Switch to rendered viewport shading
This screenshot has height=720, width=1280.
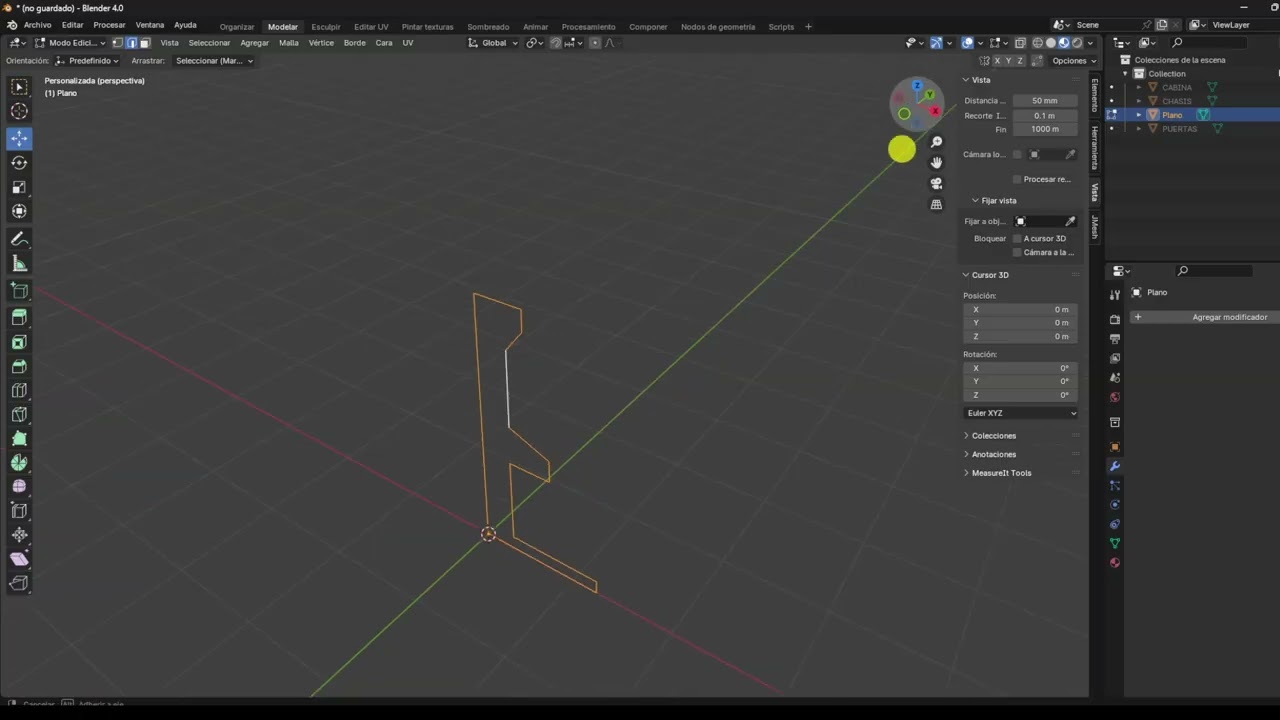pos(1077,43)
